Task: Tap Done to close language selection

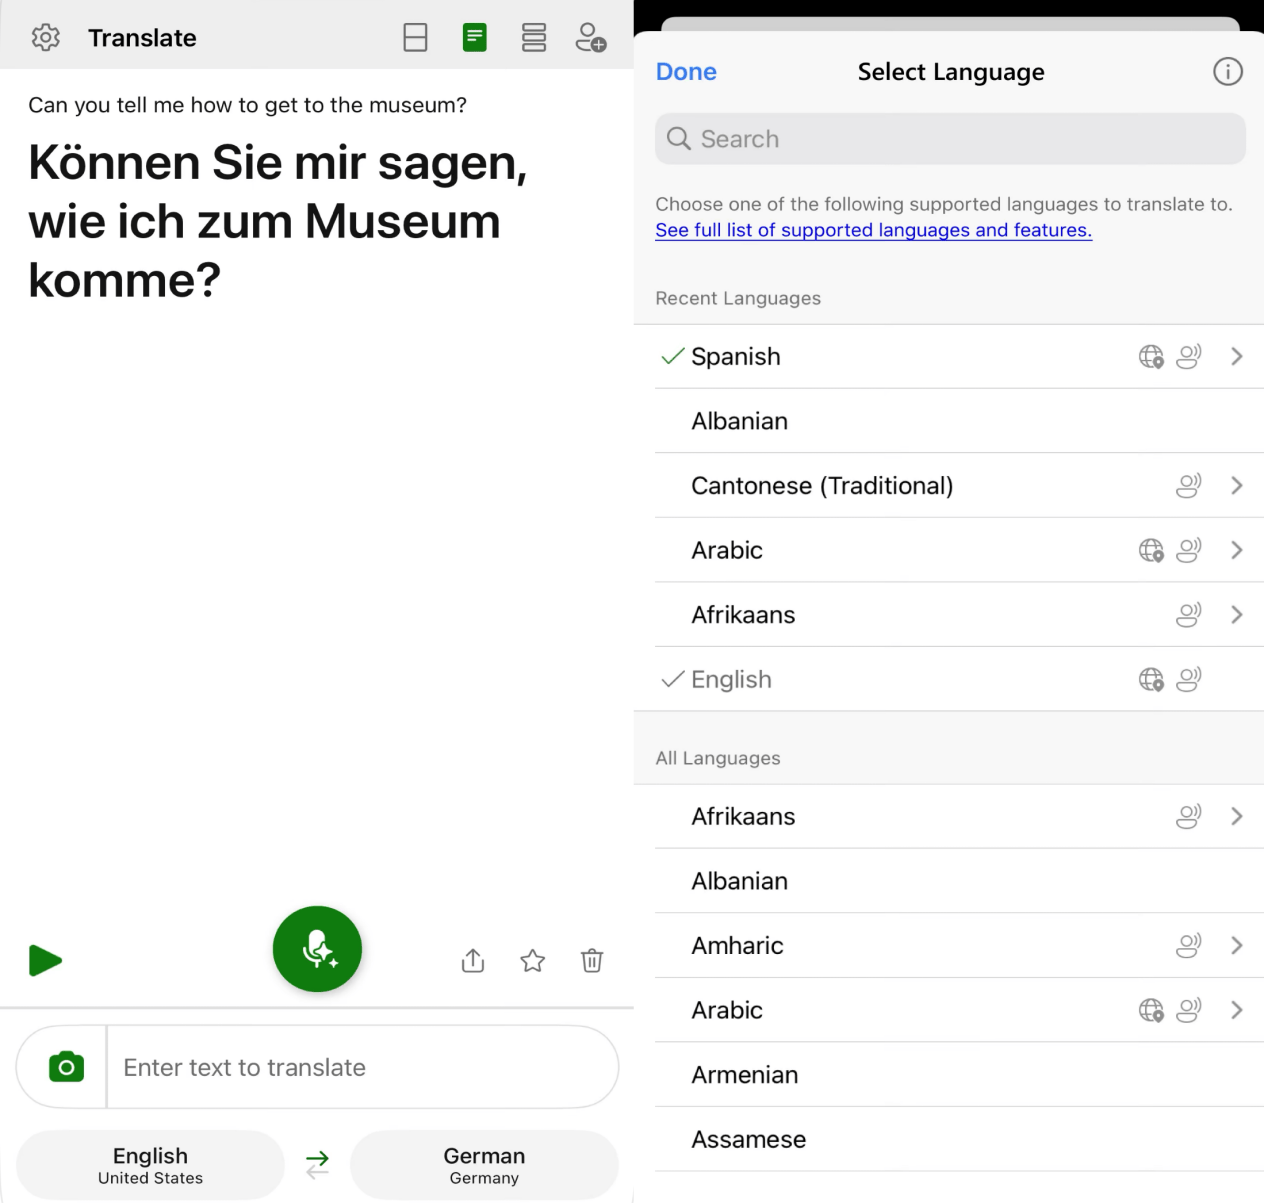Action: click(x=686, y=72)
